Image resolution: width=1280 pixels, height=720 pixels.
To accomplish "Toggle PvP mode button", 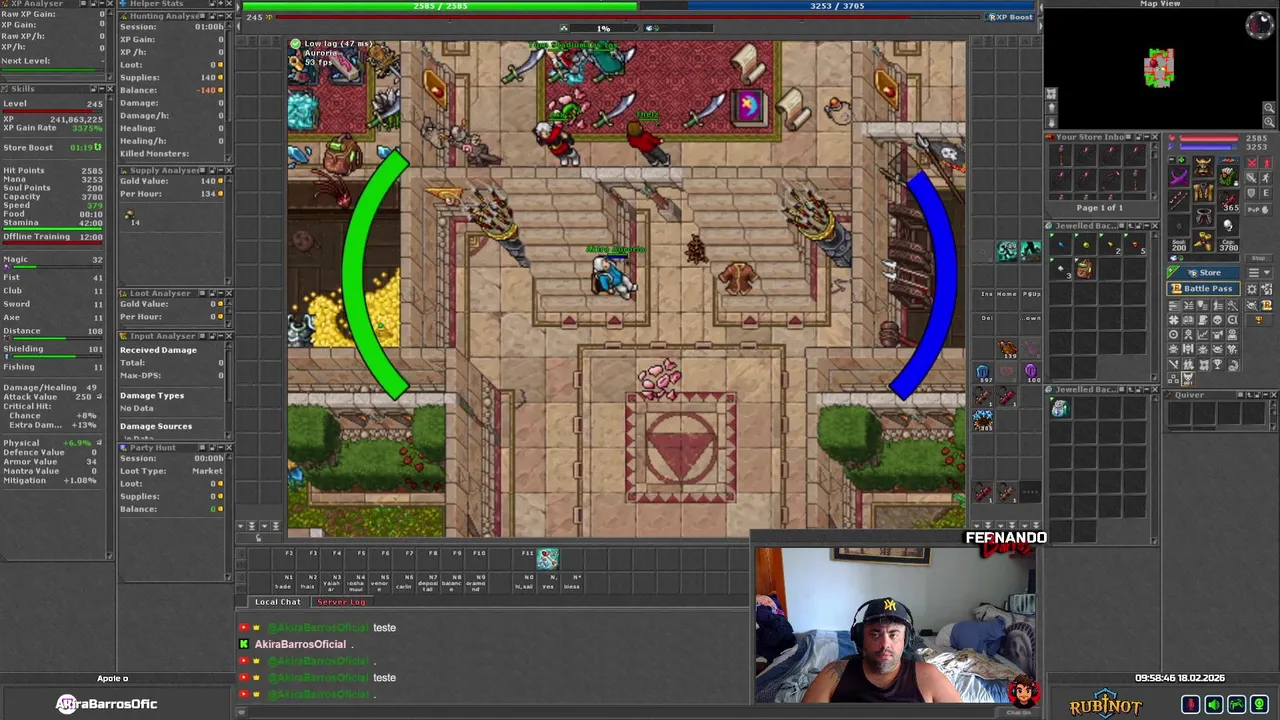I will click(1258, 209).
